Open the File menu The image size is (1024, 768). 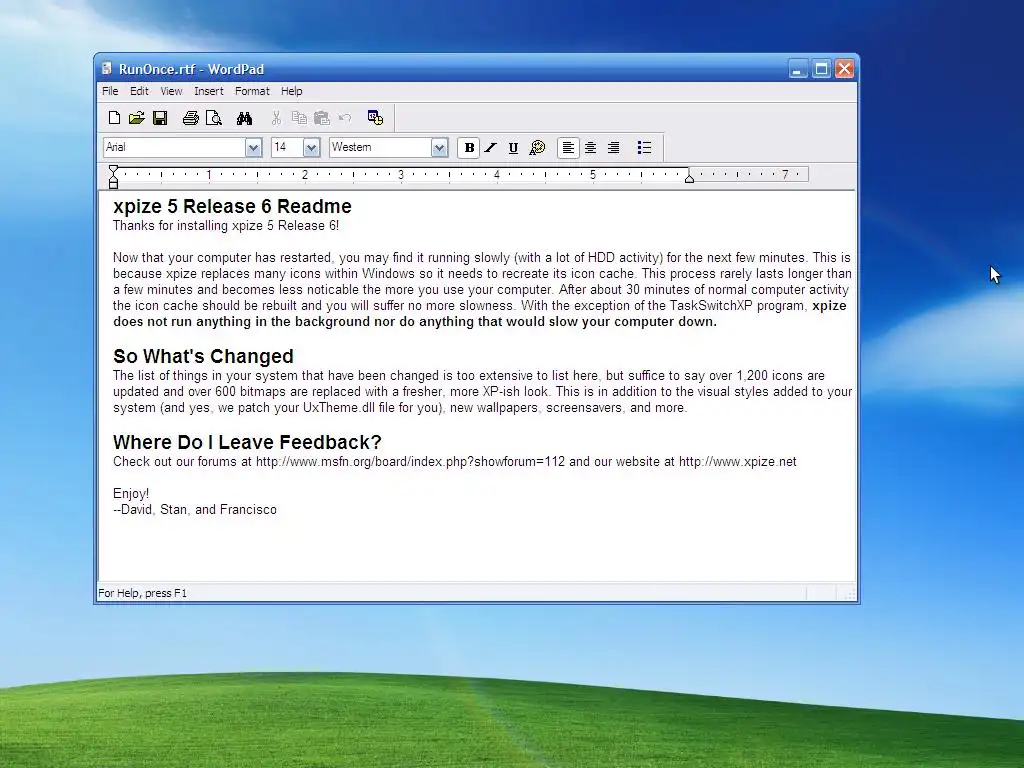tap(110, 91)
